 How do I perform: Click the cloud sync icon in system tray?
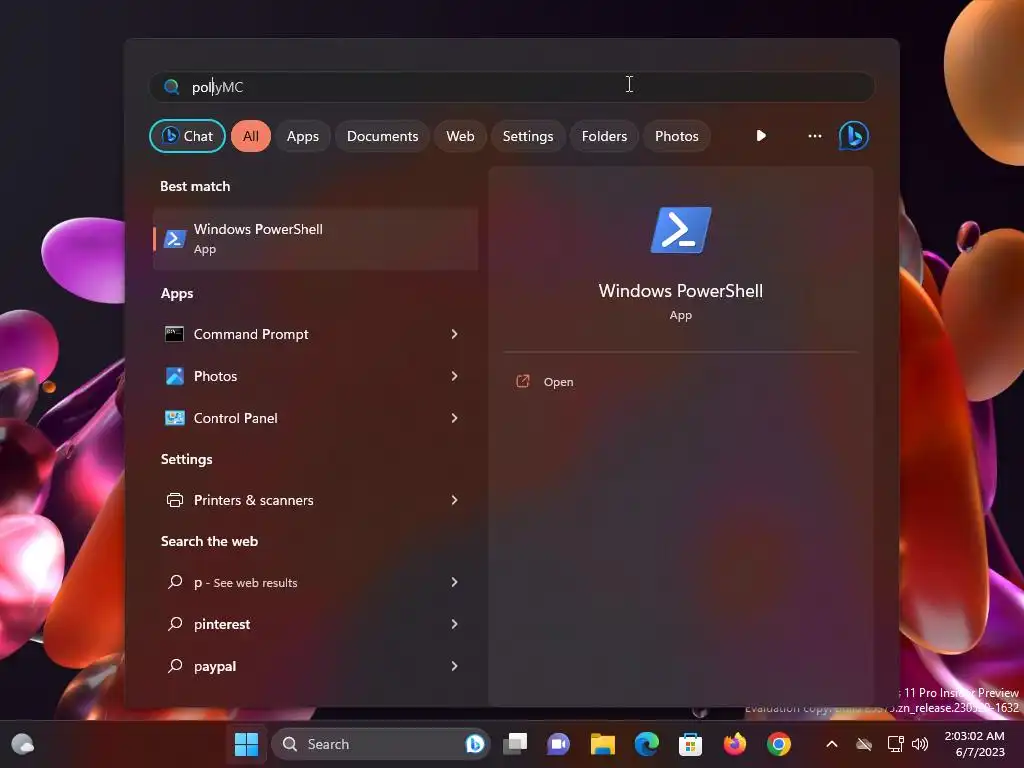pos(864,744)
